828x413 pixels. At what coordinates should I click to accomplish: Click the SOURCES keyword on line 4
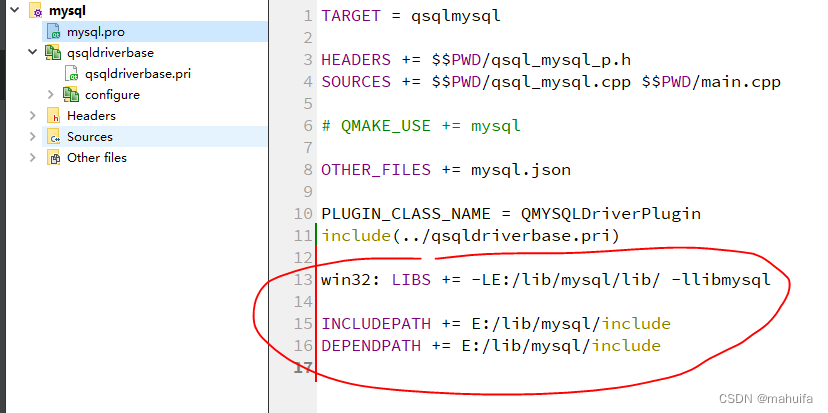click(x=356, y=82)
